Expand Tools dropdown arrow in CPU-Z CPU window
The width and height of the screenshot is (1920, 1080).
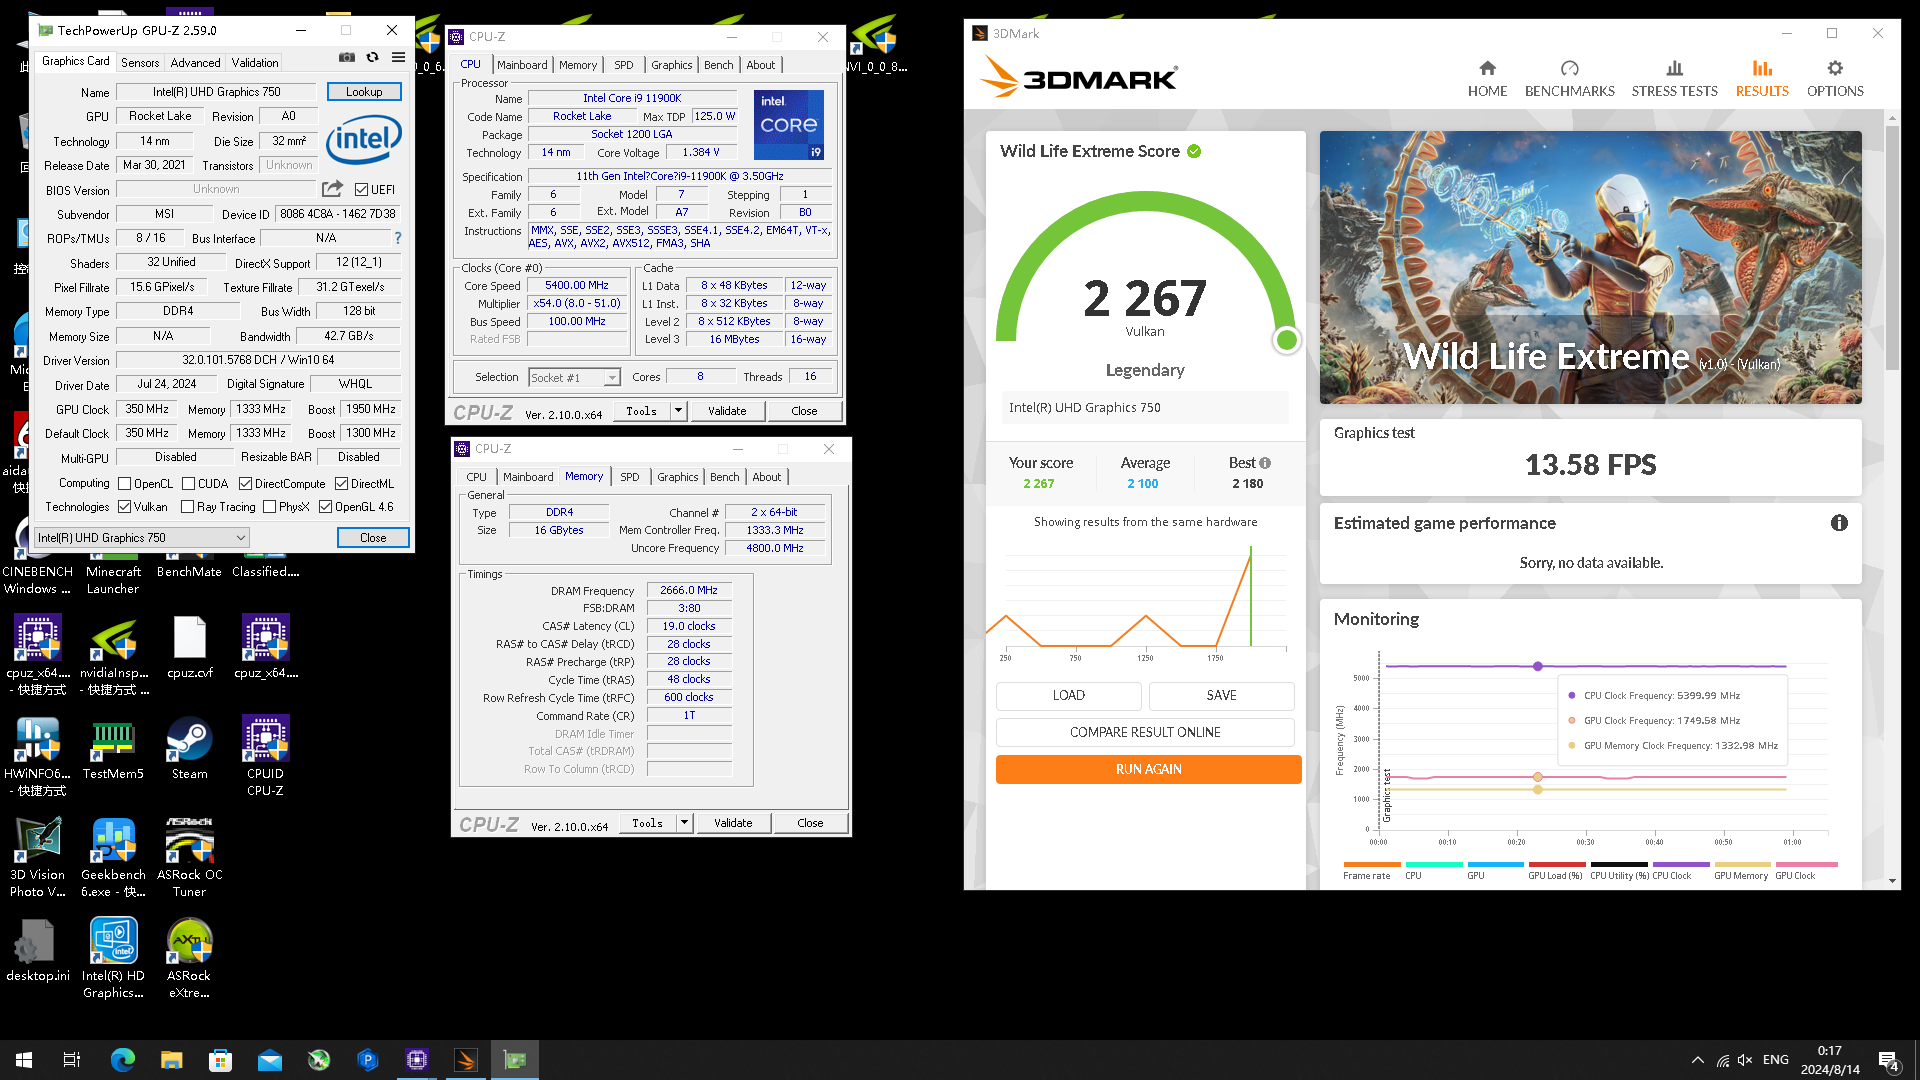(x=678, y=410)
